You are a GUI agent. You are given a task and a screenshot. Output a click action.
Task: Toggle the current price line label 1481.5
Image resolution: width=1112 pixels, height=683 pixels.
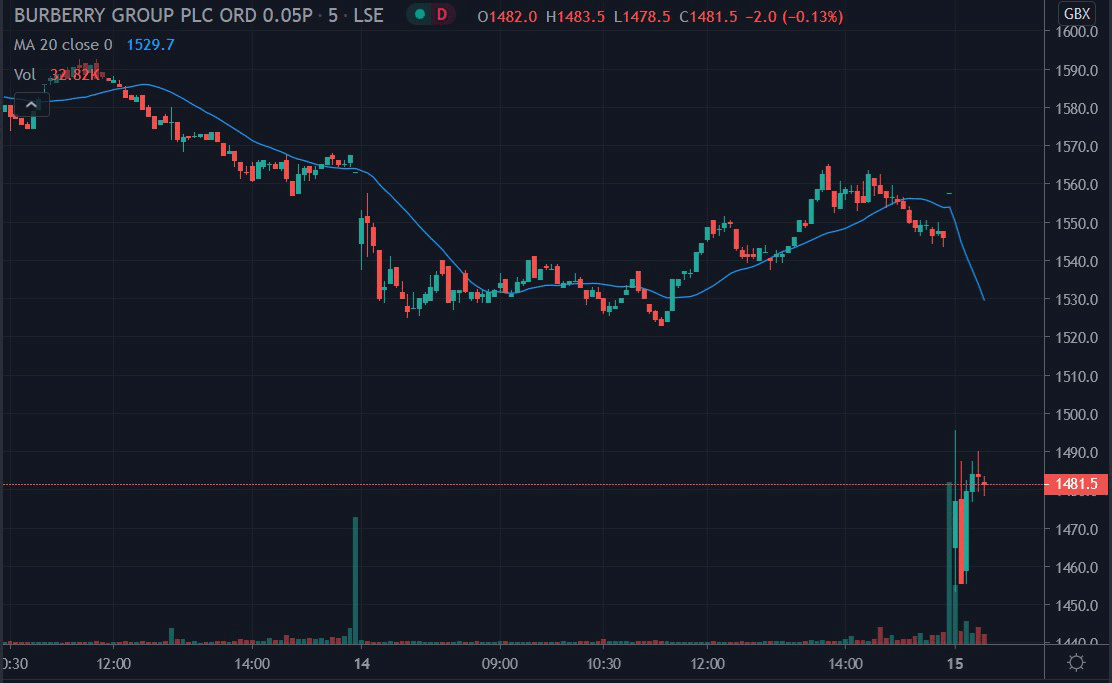[1078, 483]
